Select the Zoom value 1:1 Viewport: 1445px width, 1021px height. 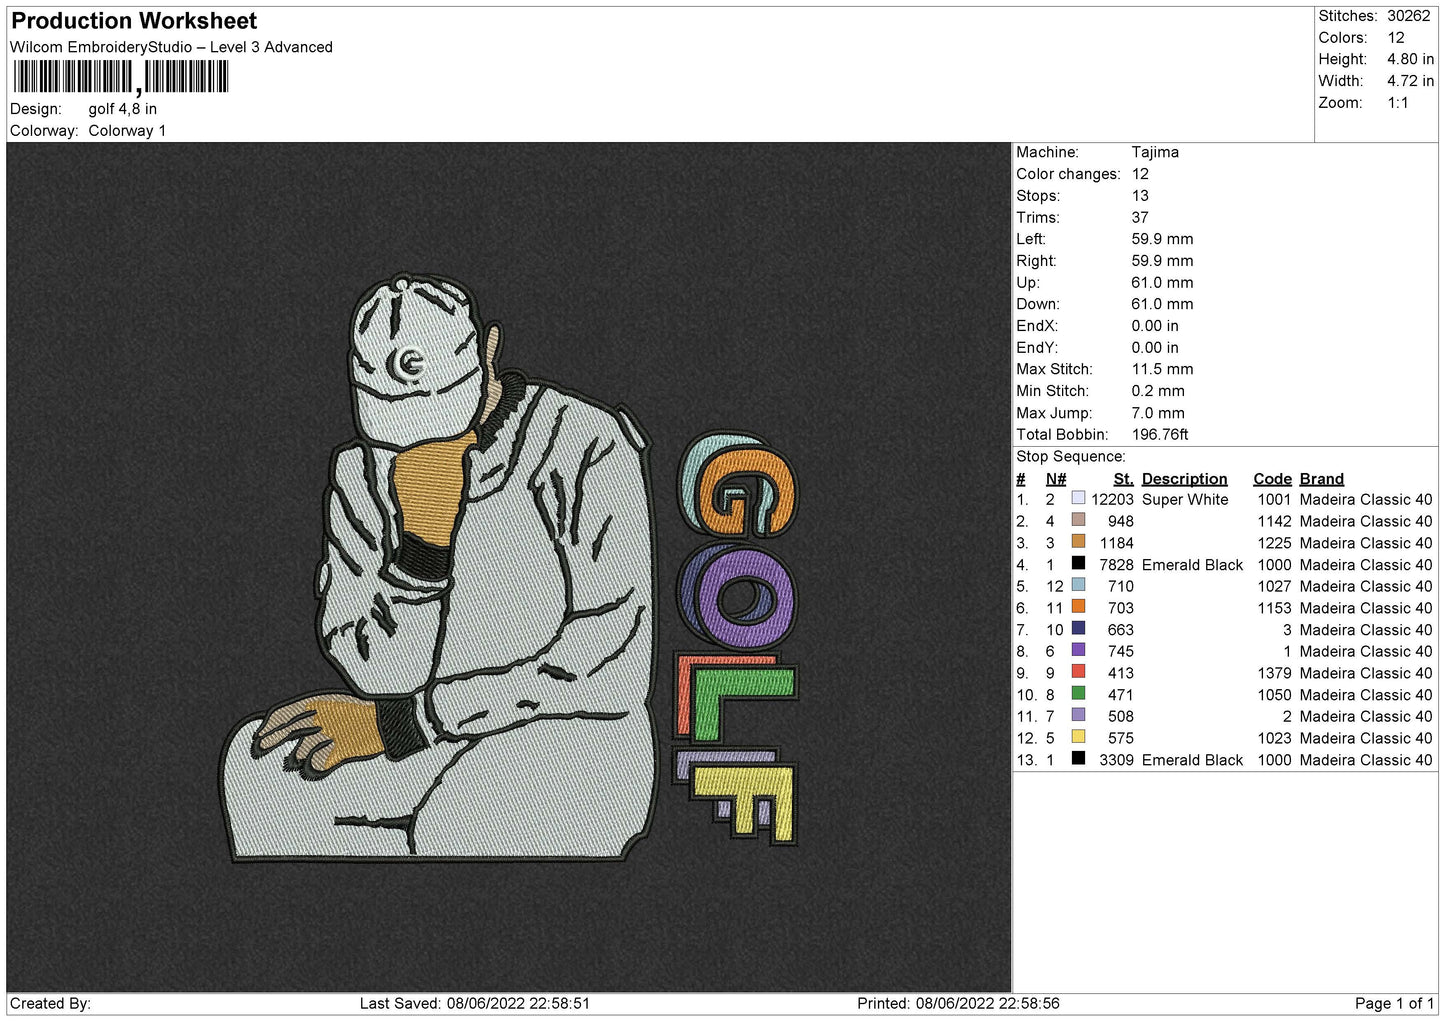point(1397,103)
